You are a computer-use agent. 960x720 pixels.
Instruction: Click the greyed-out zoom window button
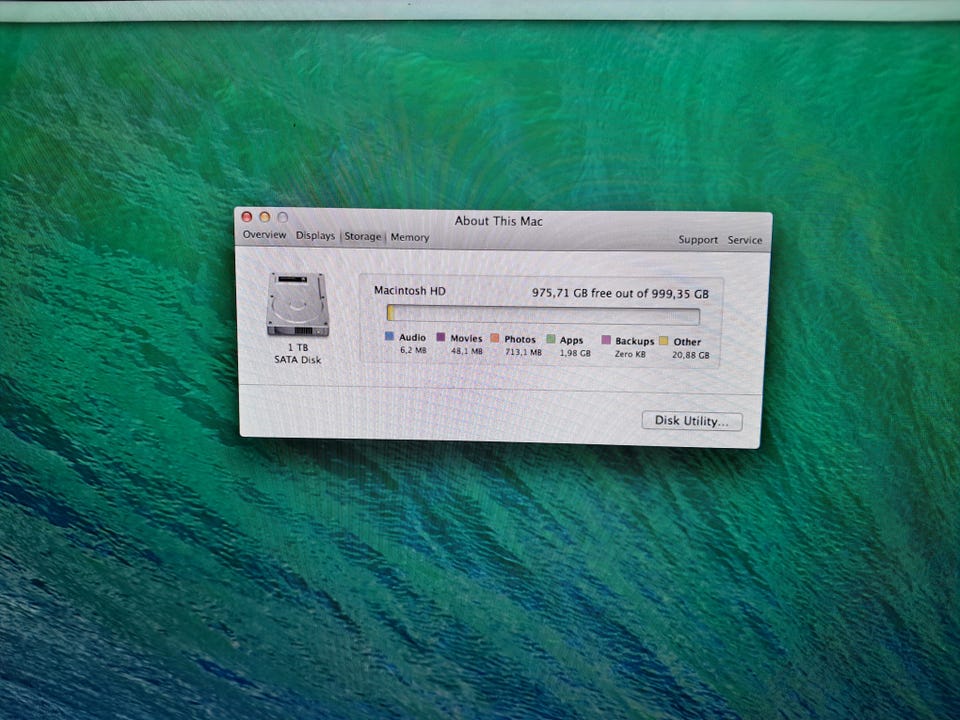282,217
